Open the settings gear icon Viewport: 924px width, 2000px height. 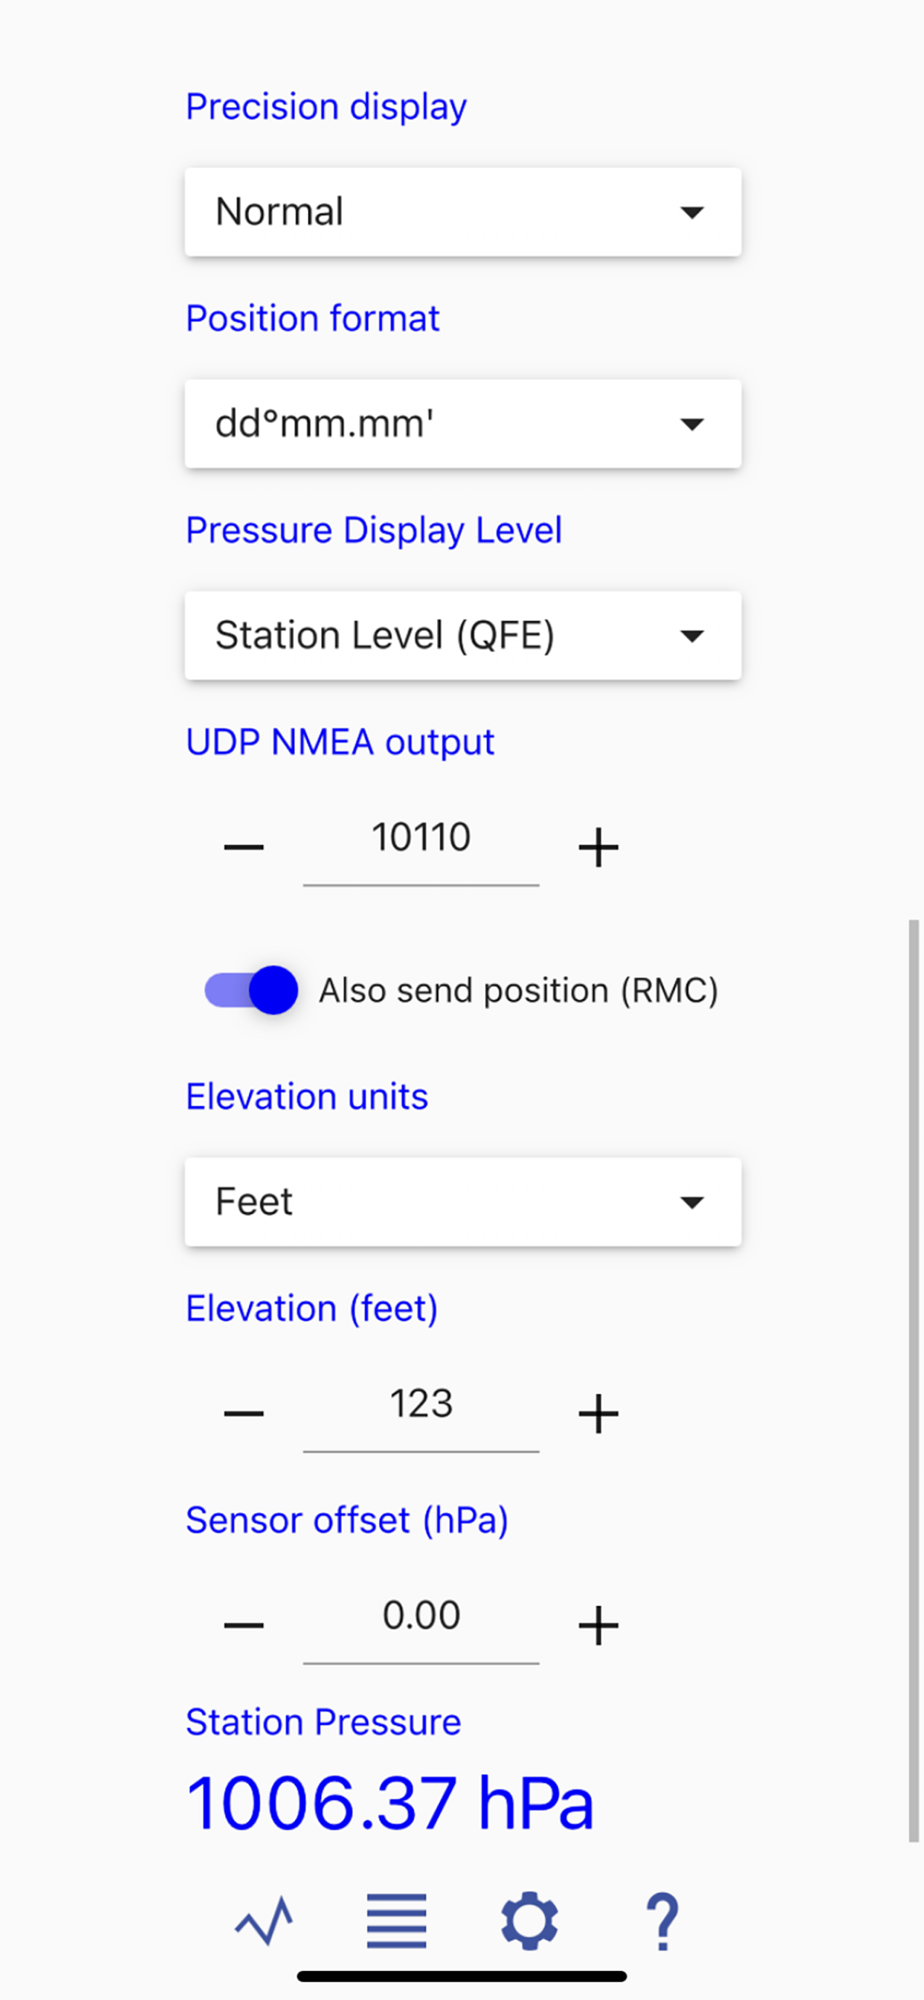529,1921
